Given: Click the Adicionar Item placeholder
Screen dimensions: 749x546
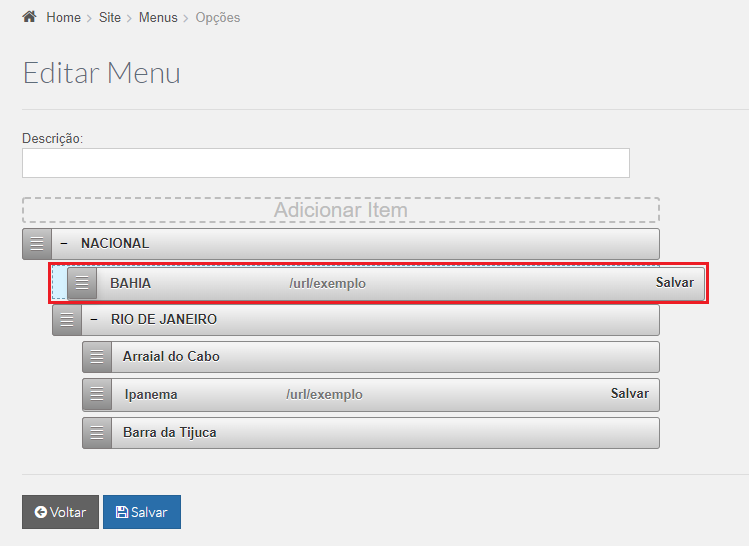Looking at the screenshot, I should click(x=341, y=210).
